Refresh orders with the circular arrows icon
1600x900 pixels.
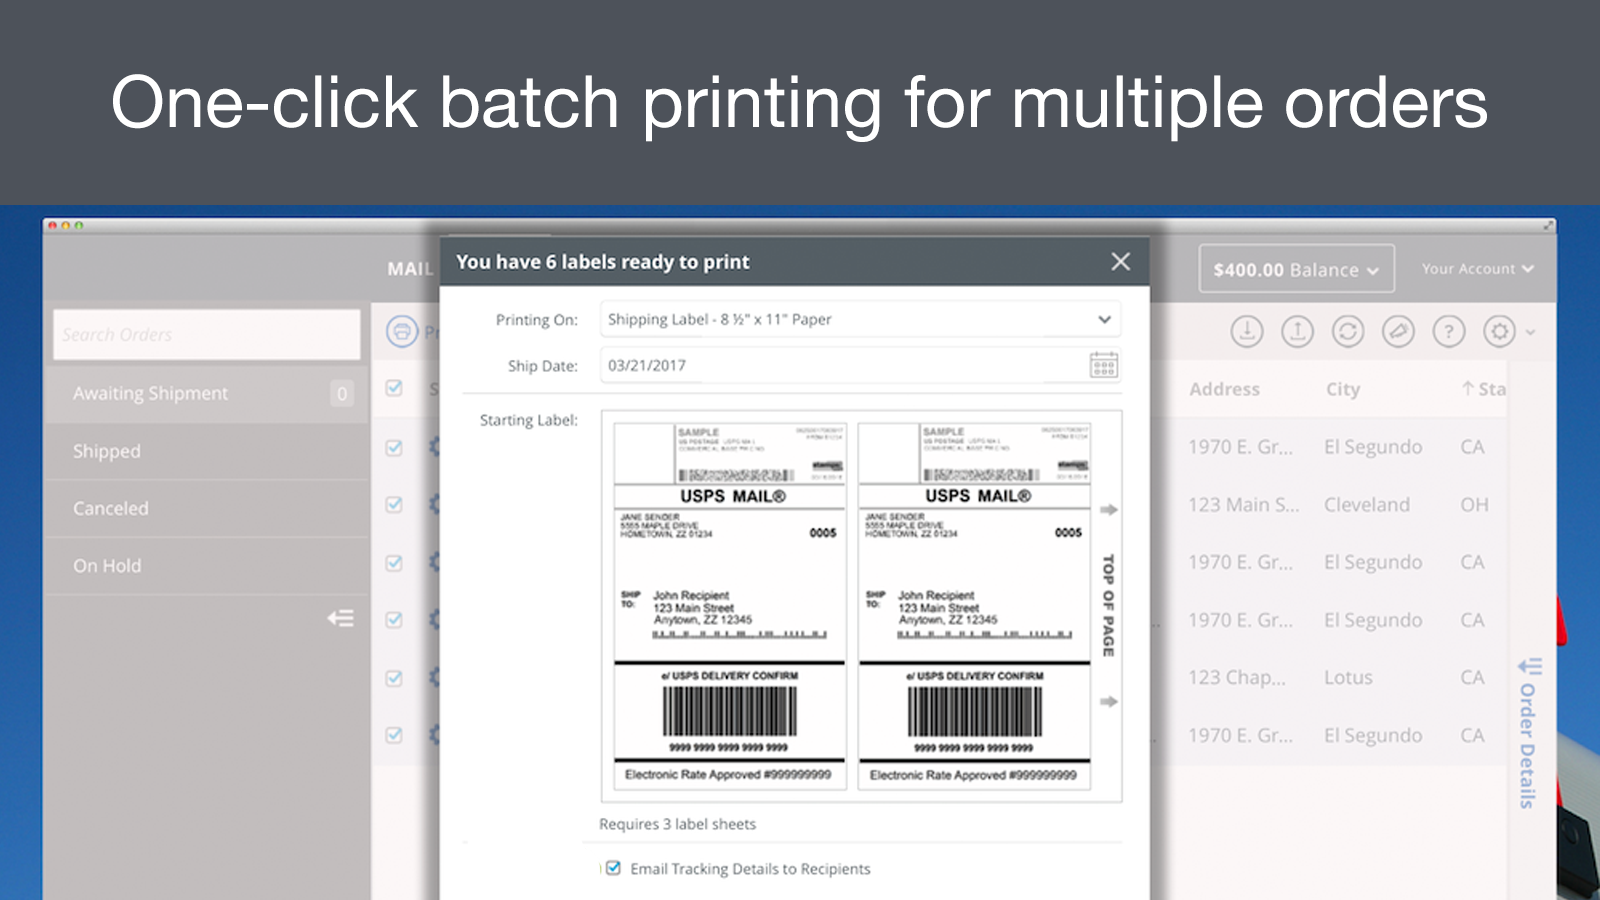(x=1348, y=331)
